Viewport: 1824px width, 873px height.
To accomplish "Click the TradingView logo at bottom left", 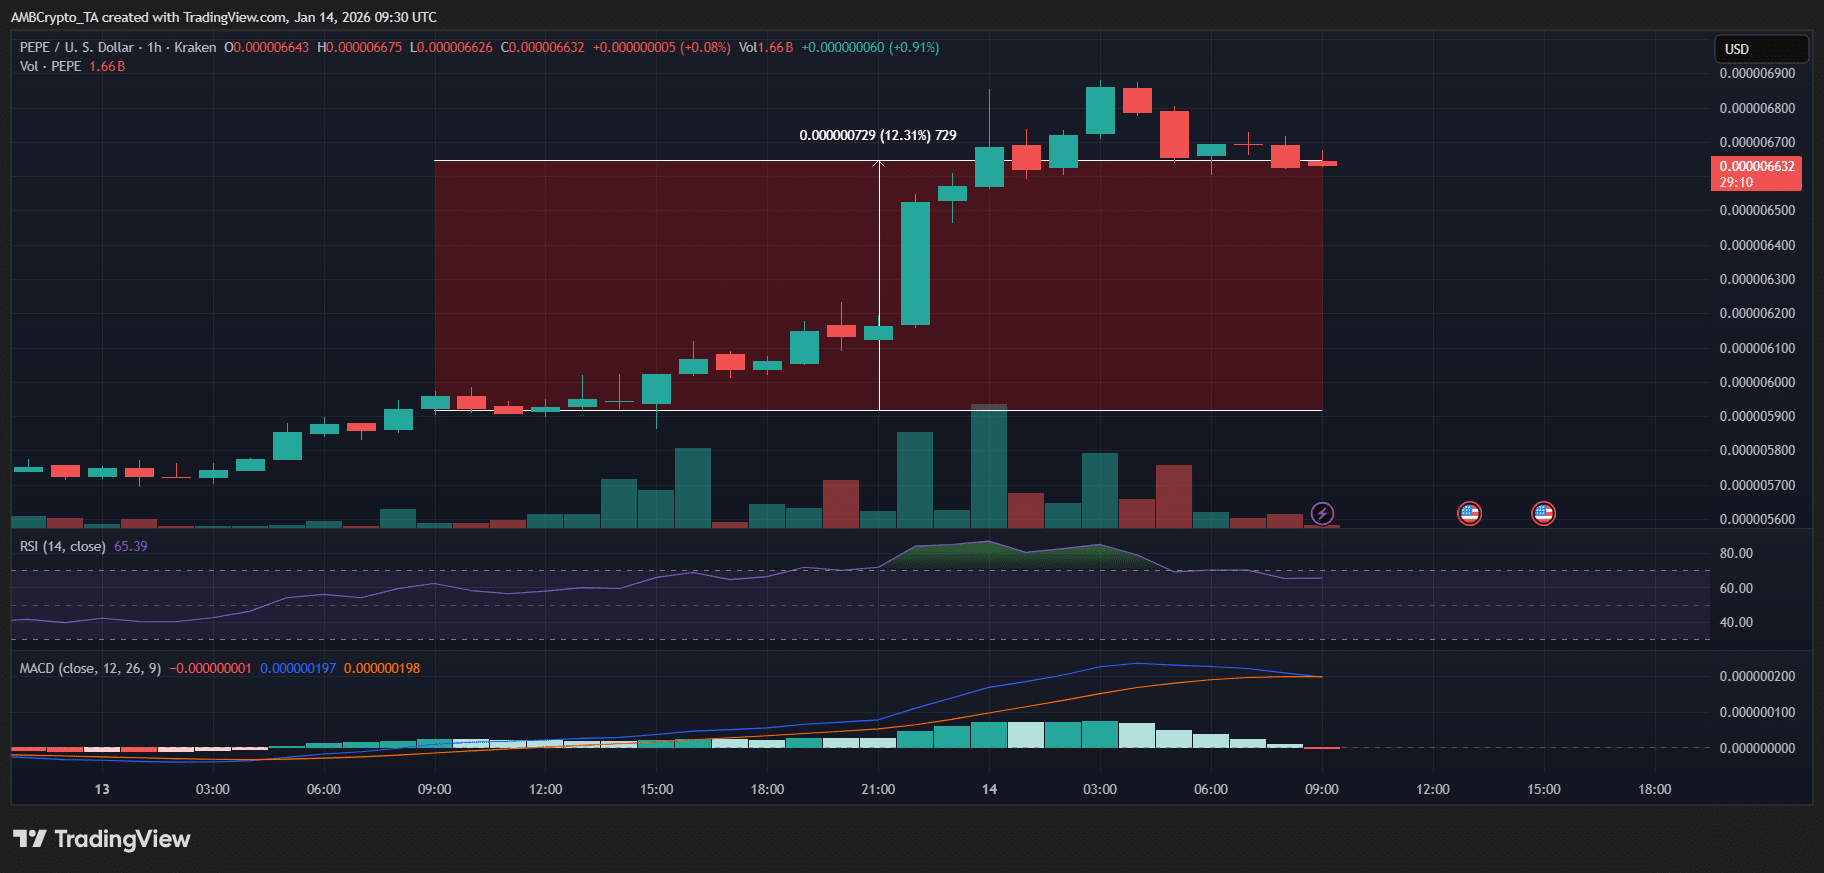I will tap(102, 839).
